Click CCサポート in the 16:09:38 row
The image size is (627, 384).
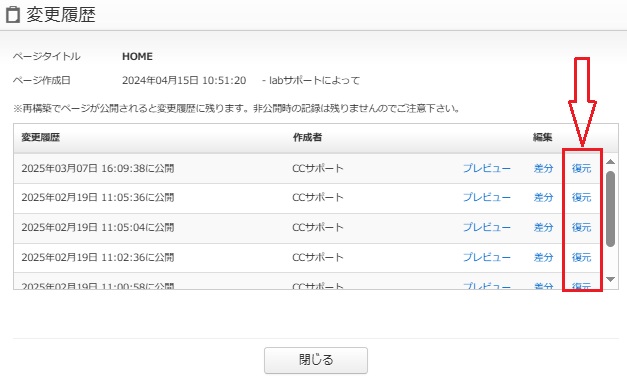pyautogui.click(x=318, y=168)
